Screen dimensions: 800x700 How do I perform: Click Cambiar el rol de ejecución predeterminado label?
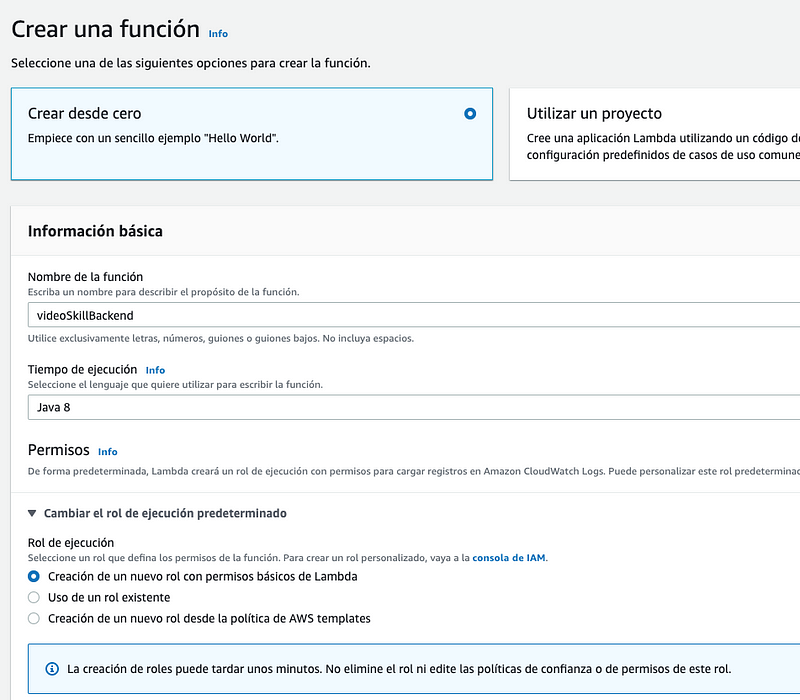click(165, 513)
